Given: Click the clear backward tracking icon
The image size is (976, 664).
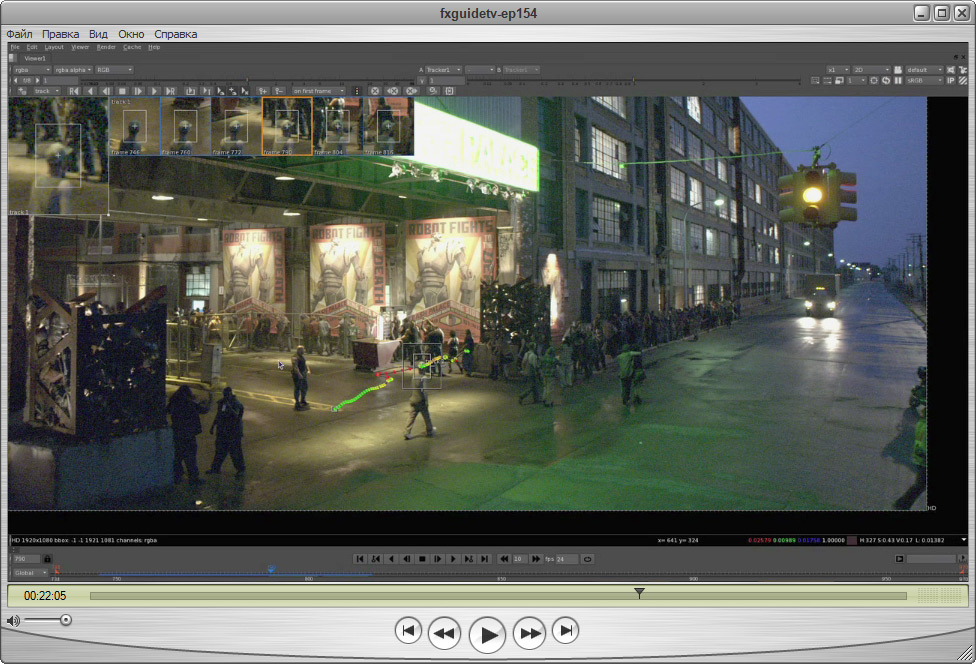Looking at the screenshot, I should point(393,91).
